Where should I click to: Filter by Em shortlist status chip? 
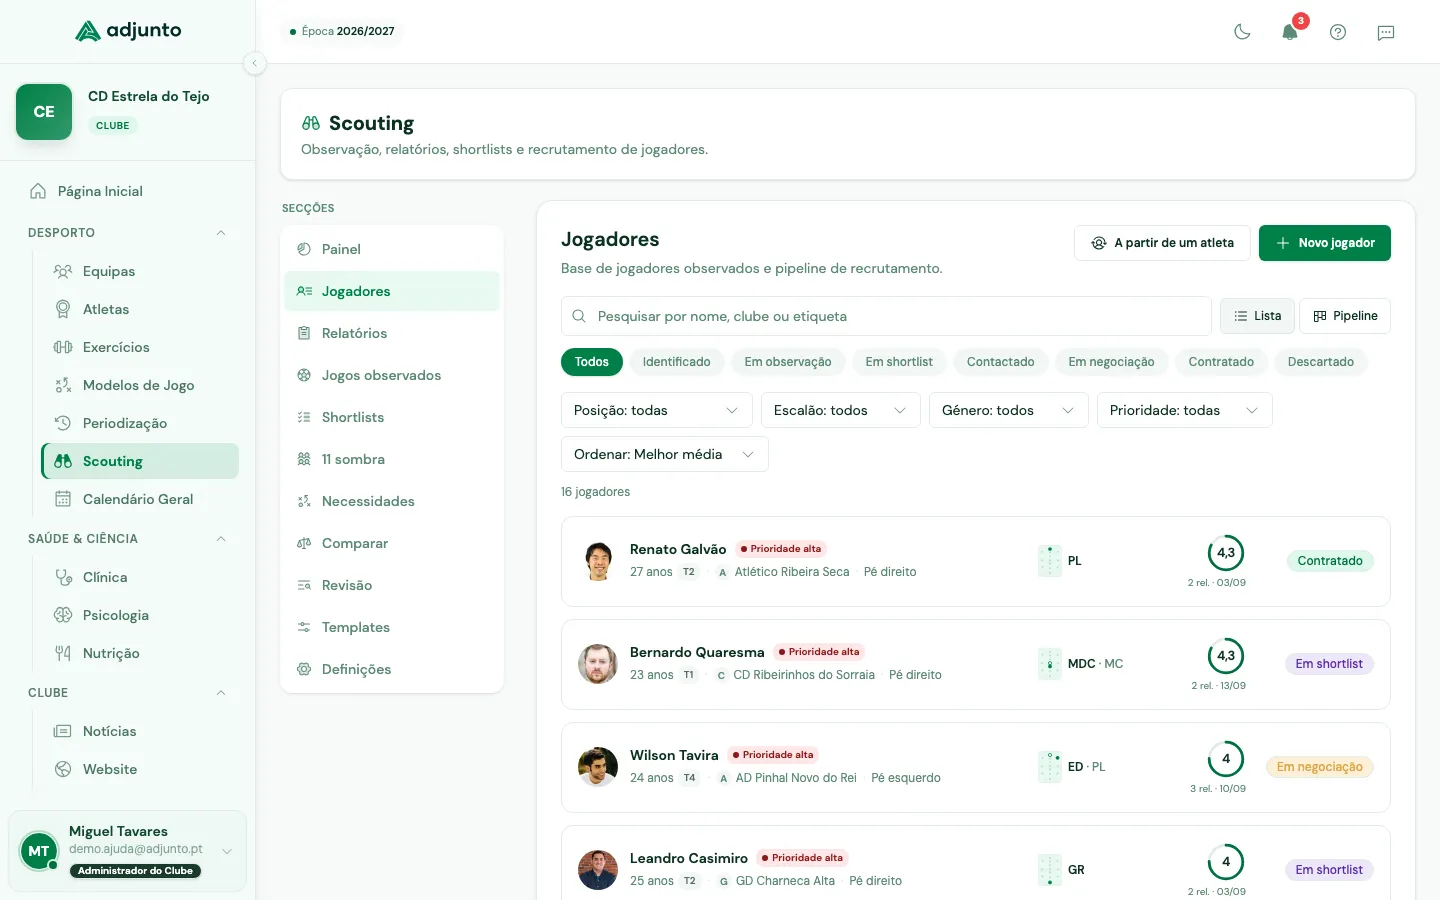[x=899, y=362]
